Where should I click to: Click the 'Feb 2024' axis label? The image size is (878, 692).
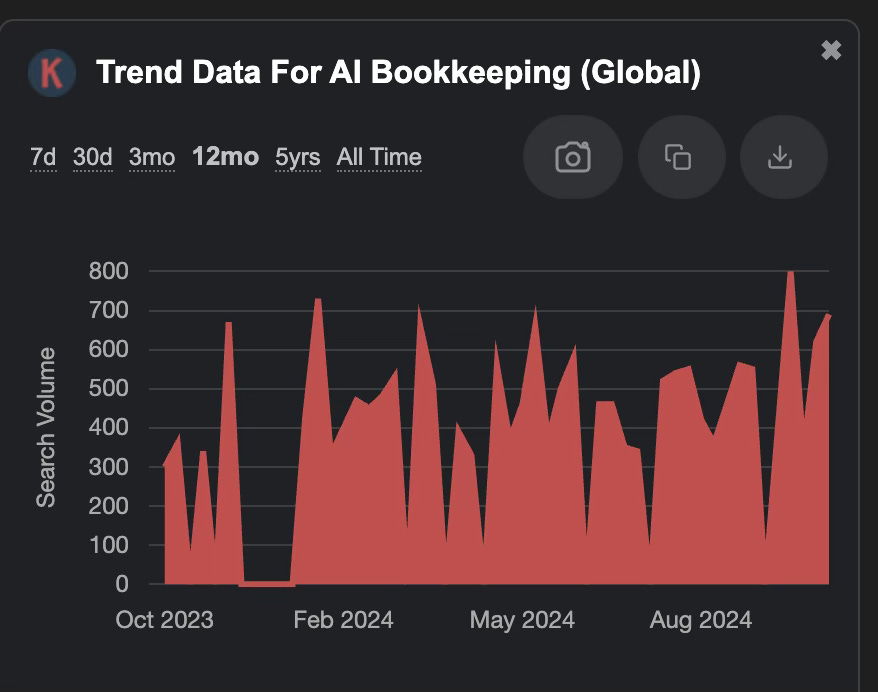[343, 620]
